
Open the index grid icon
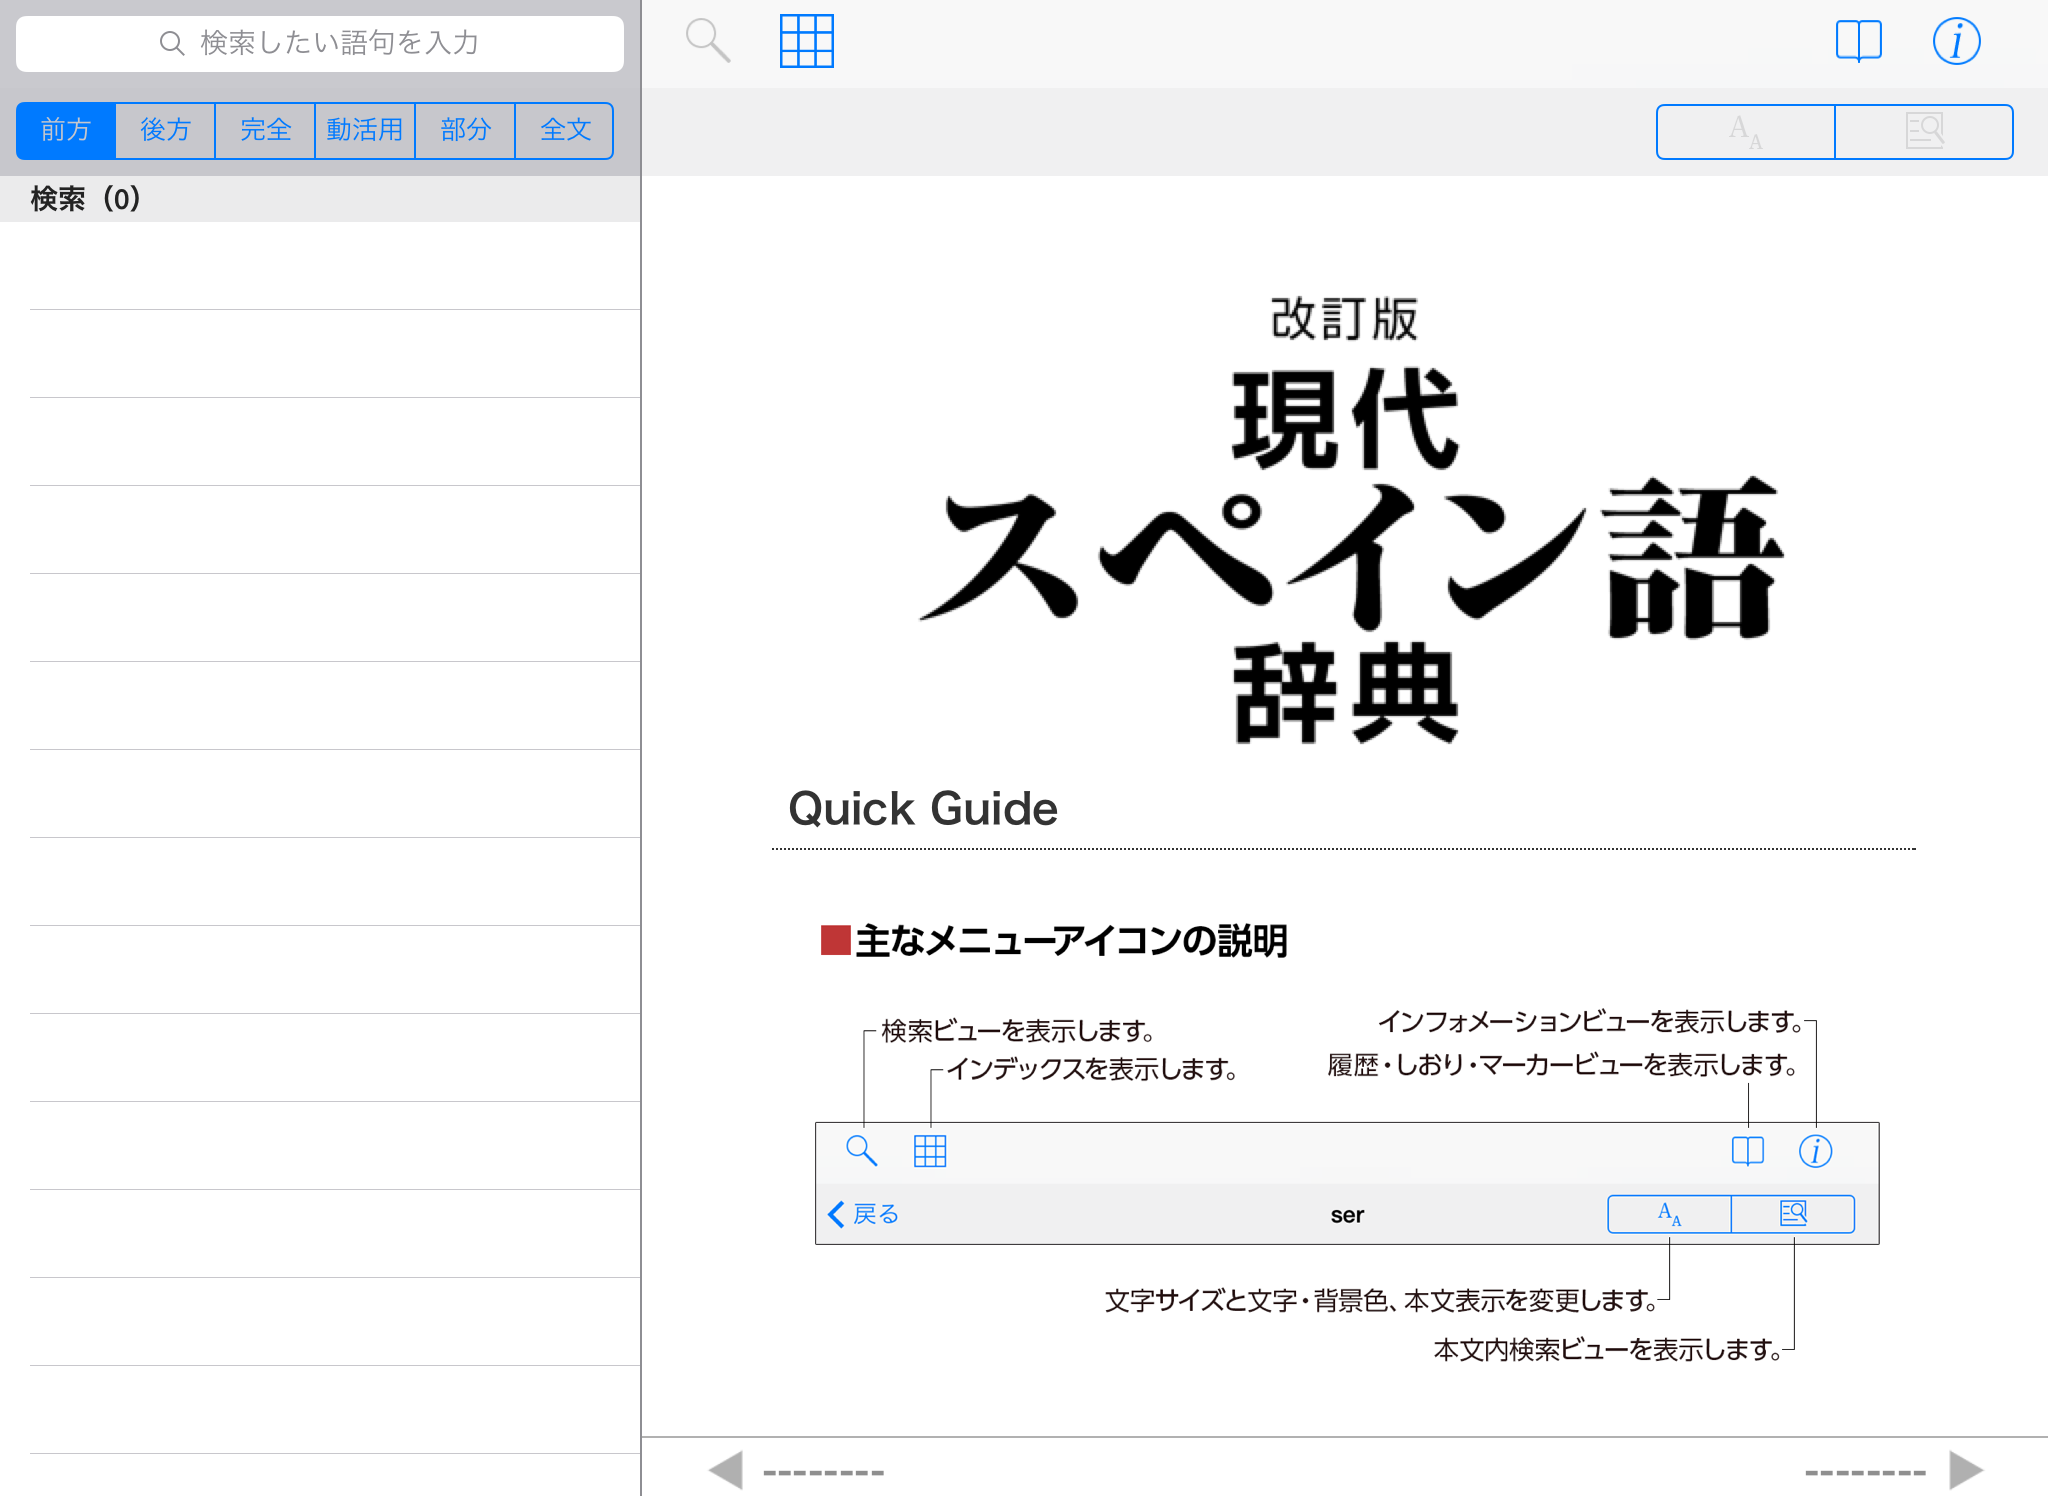coord(806,41)
